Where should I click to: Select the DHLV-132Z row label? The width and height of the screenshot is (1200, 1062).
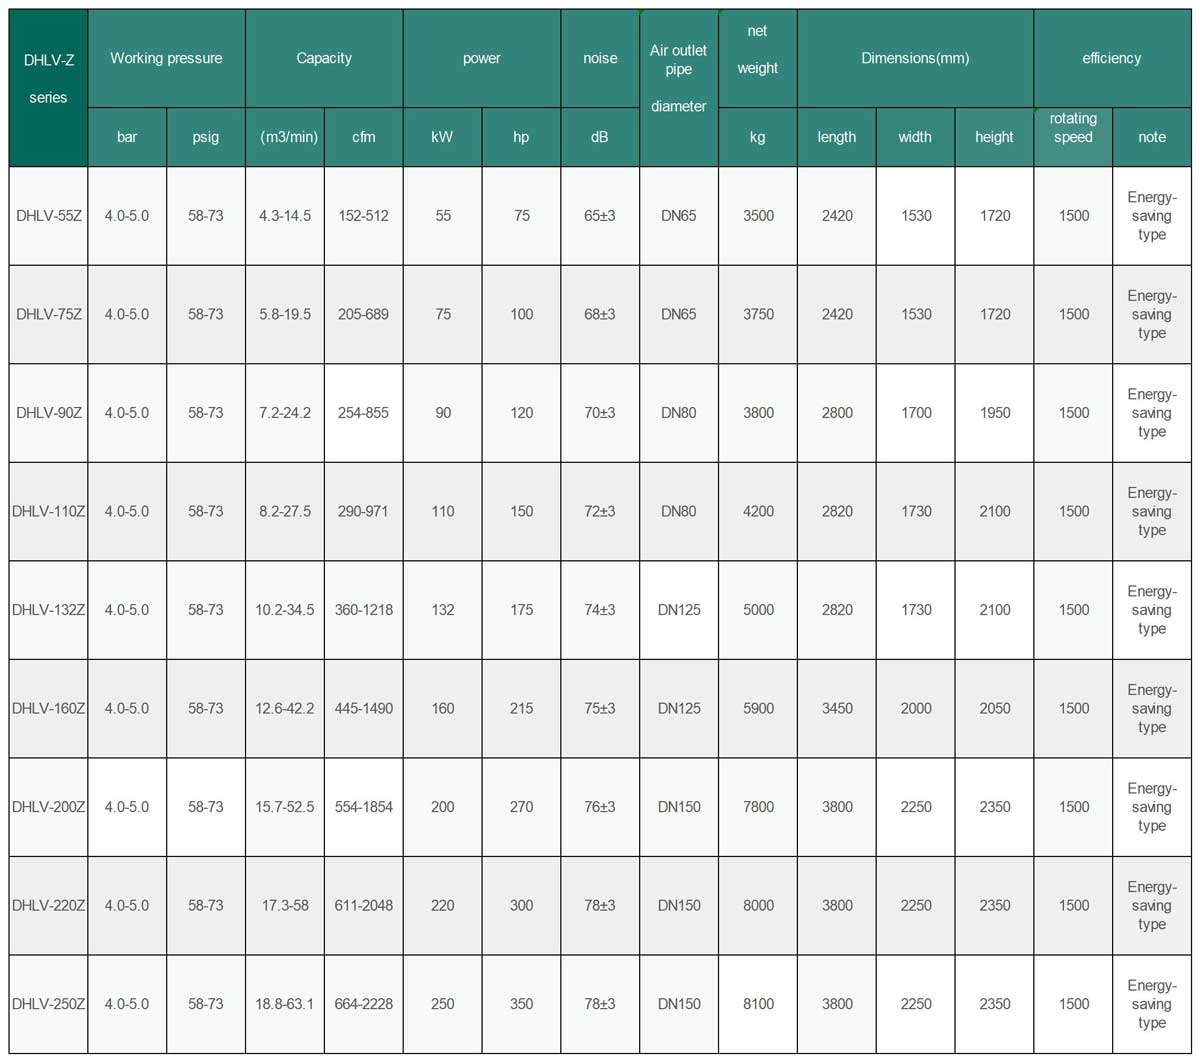click(x=48, y=610)
